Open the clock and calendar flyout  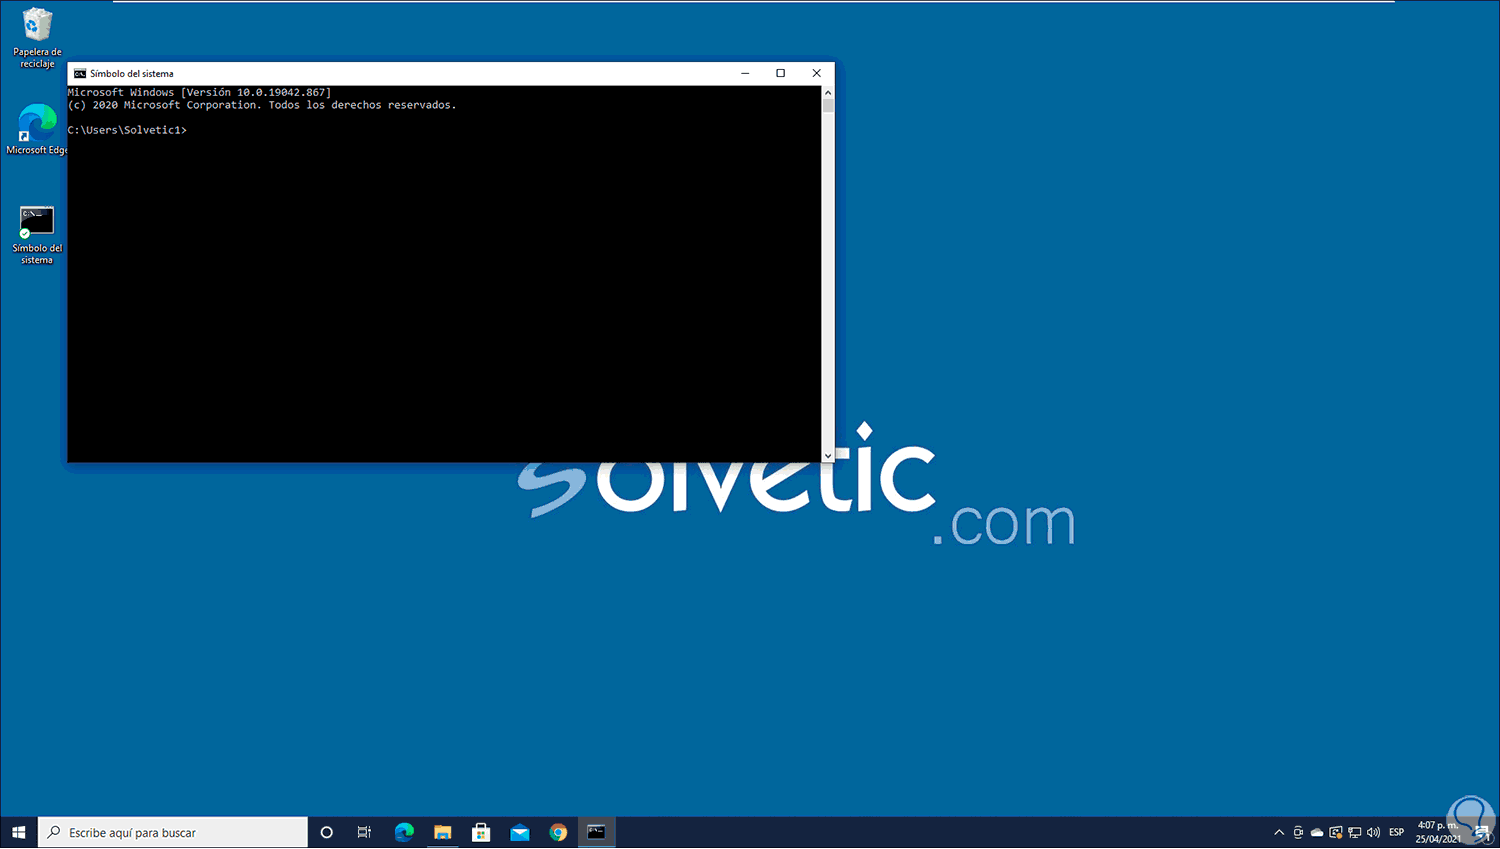[1439, 832]
